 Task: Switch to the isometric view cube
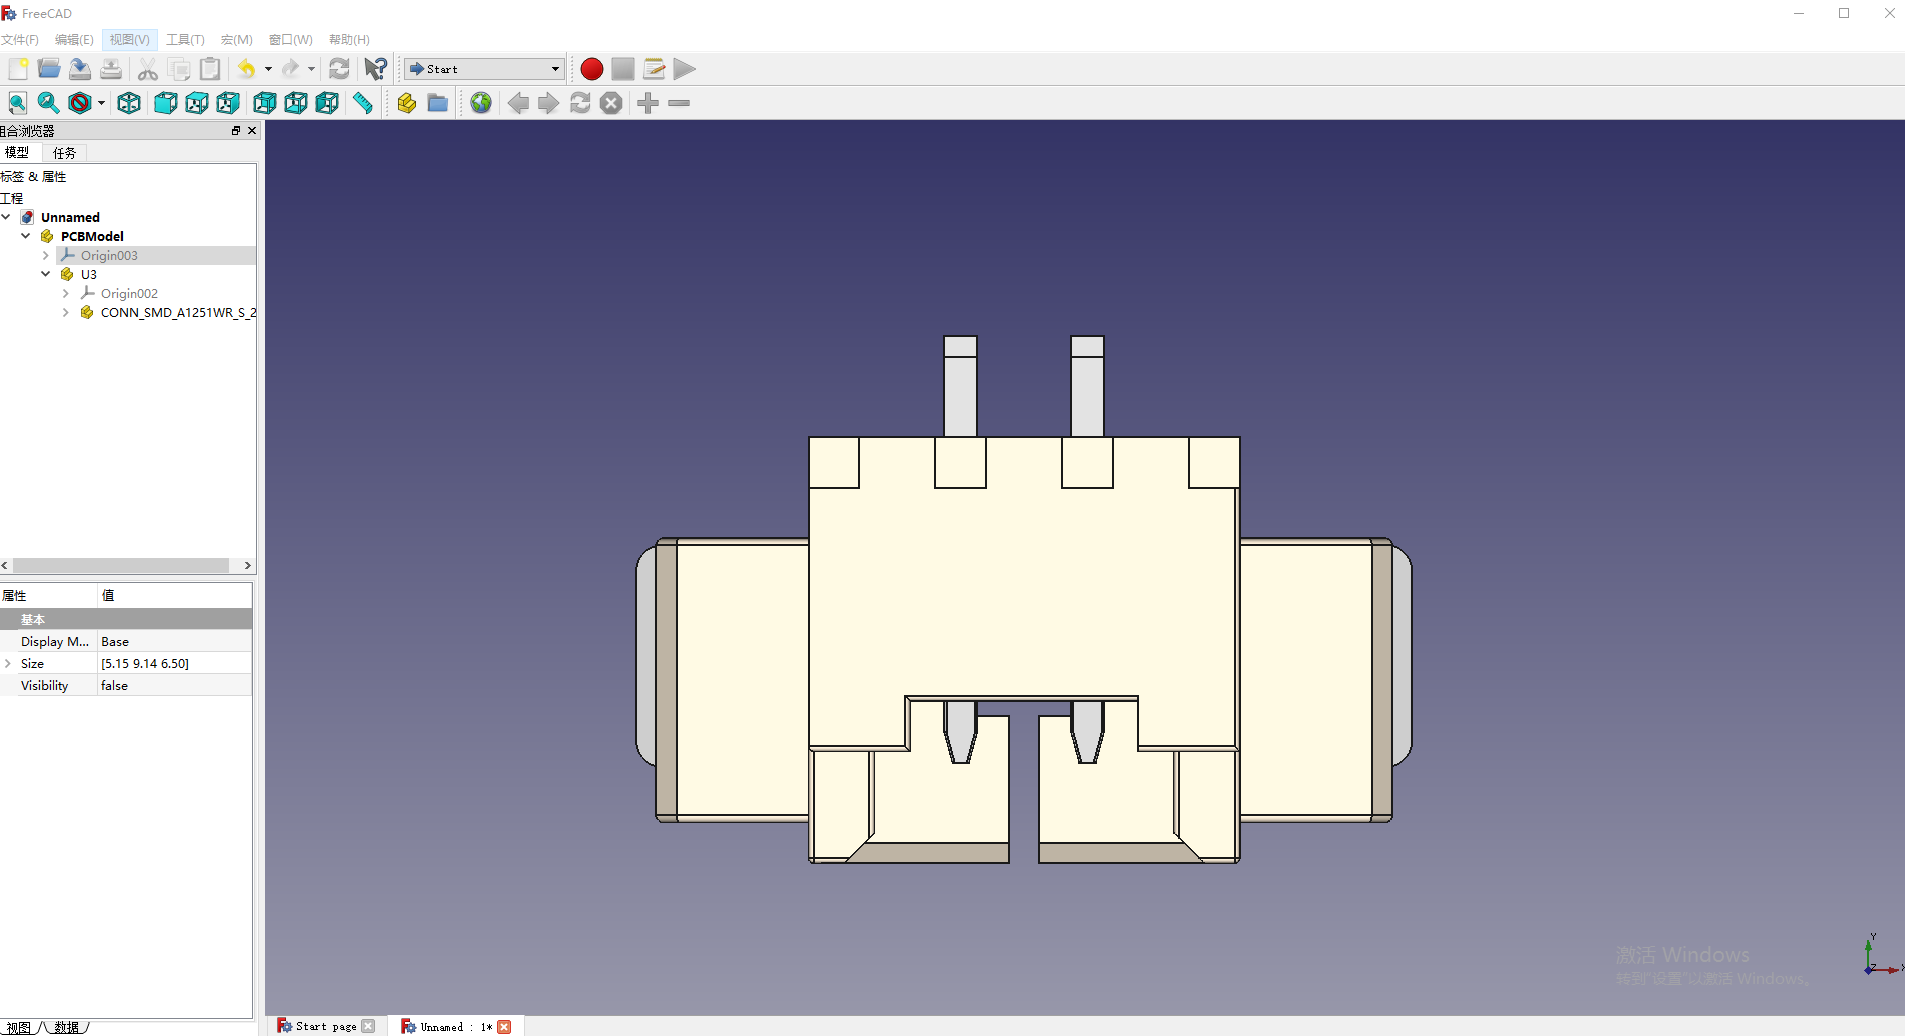point(129,103)
